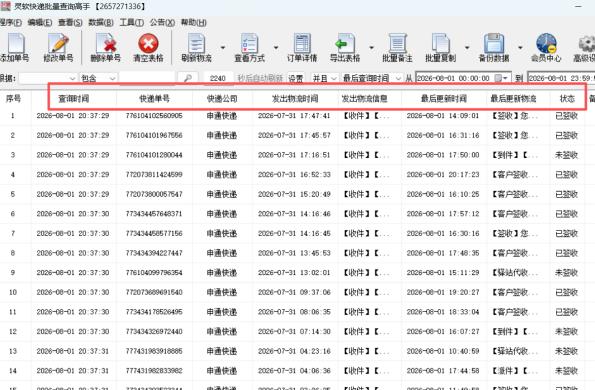595x390 pixels.
Task: Expand the arrow next to 查看方式
Action: (276, 47)
